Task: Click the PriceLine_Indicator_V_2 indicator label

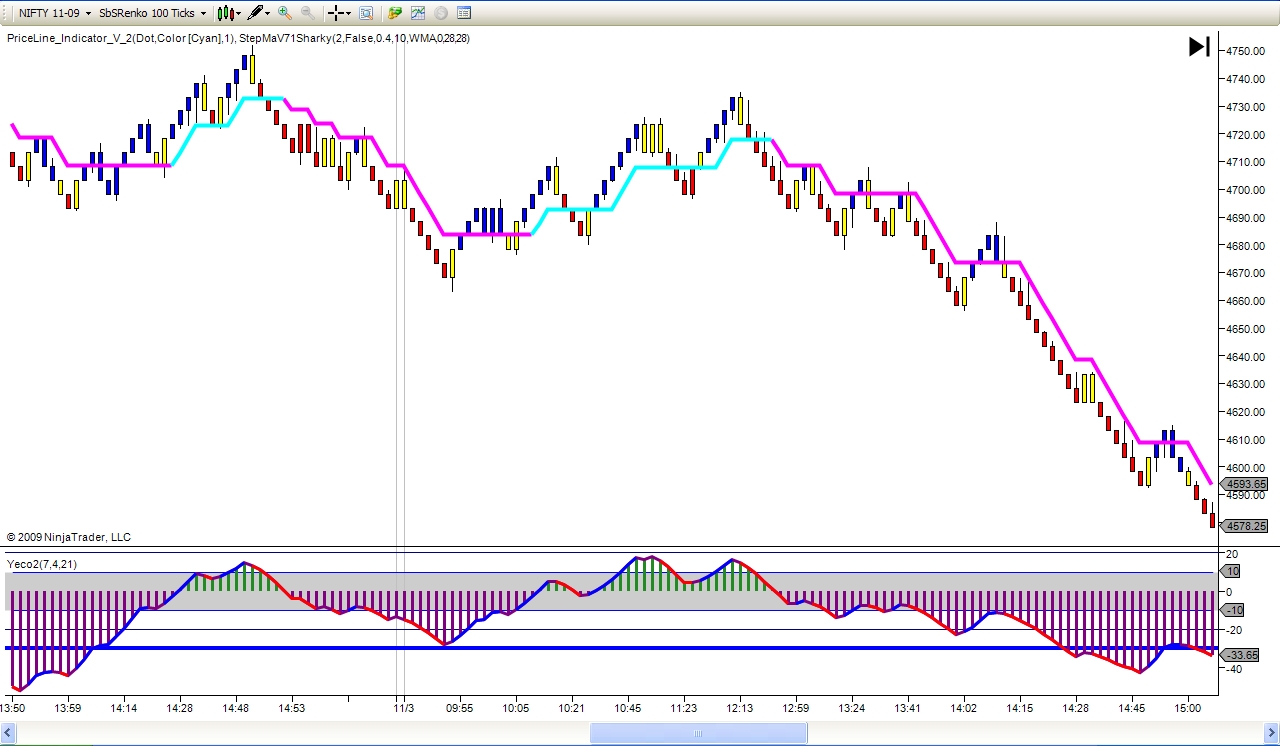Action: coord(121,38)
